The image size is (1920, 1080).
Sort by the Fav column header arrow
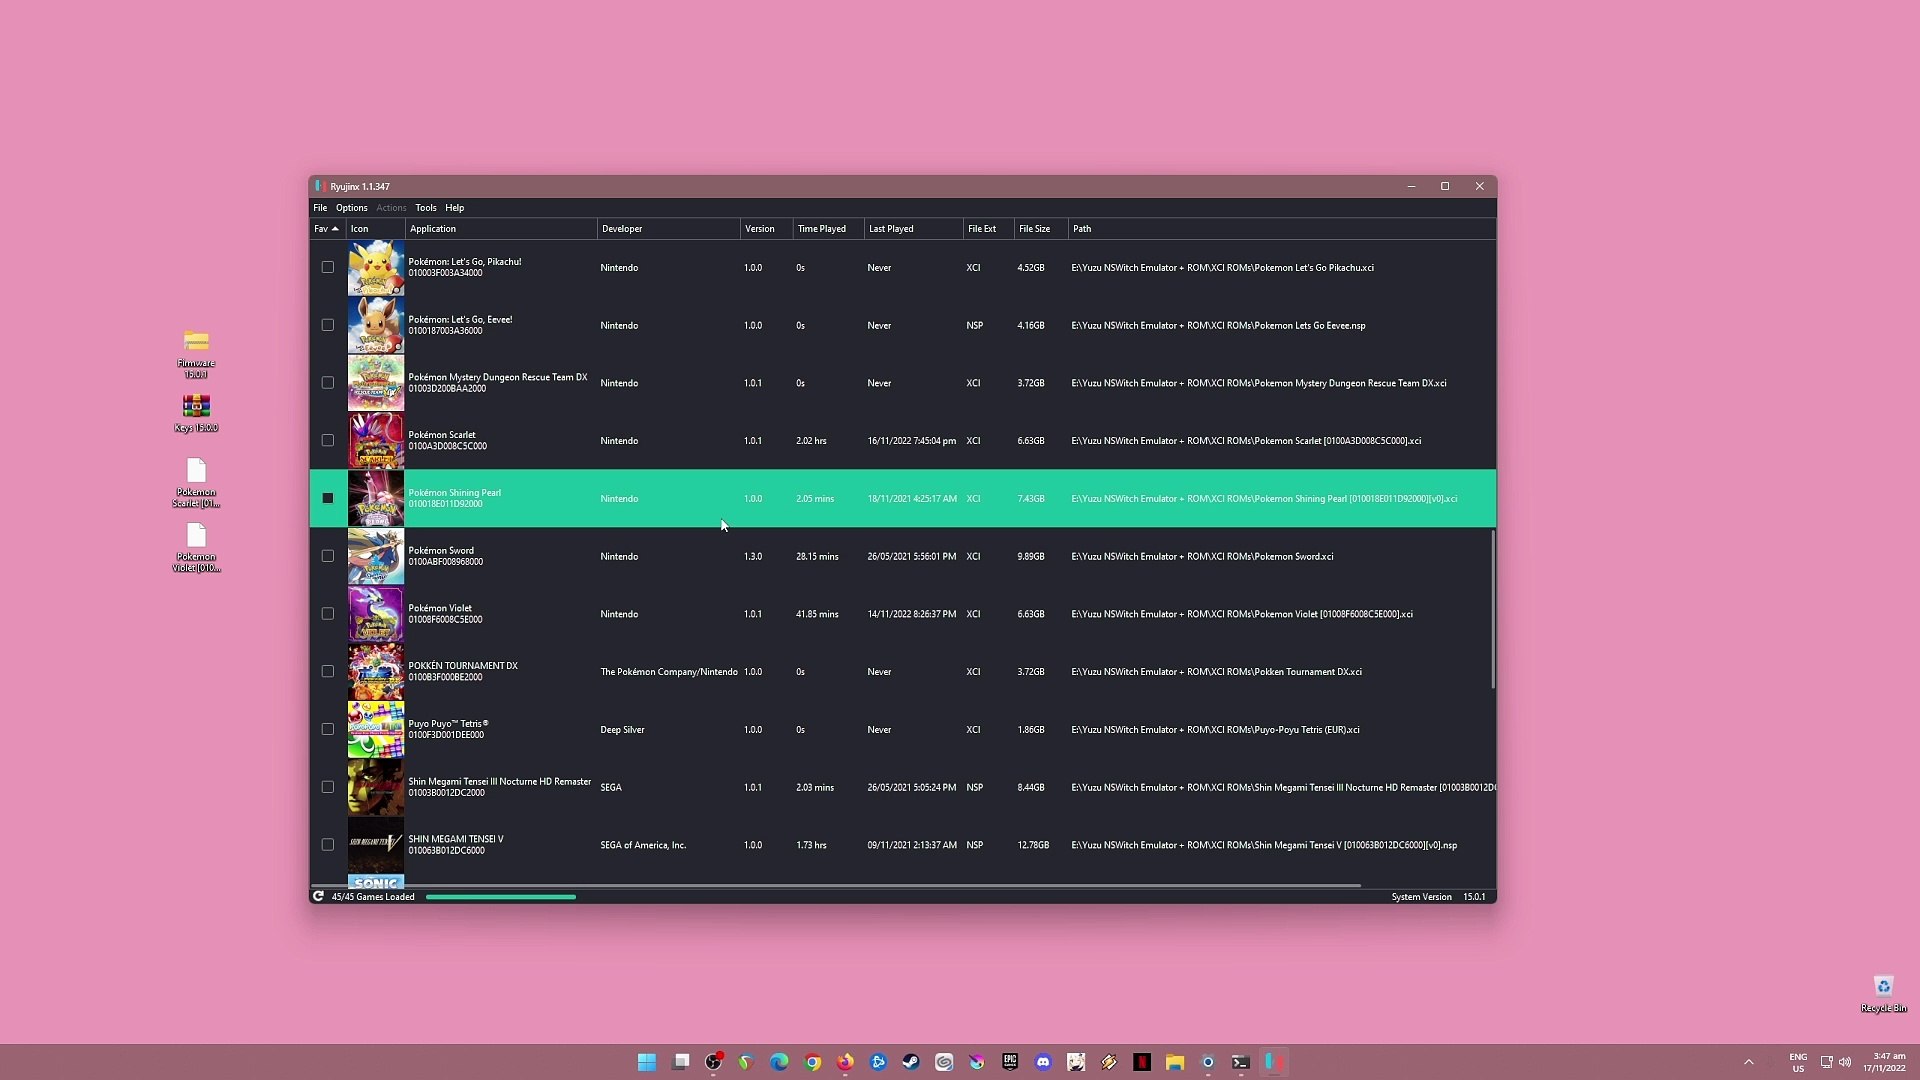334,229
